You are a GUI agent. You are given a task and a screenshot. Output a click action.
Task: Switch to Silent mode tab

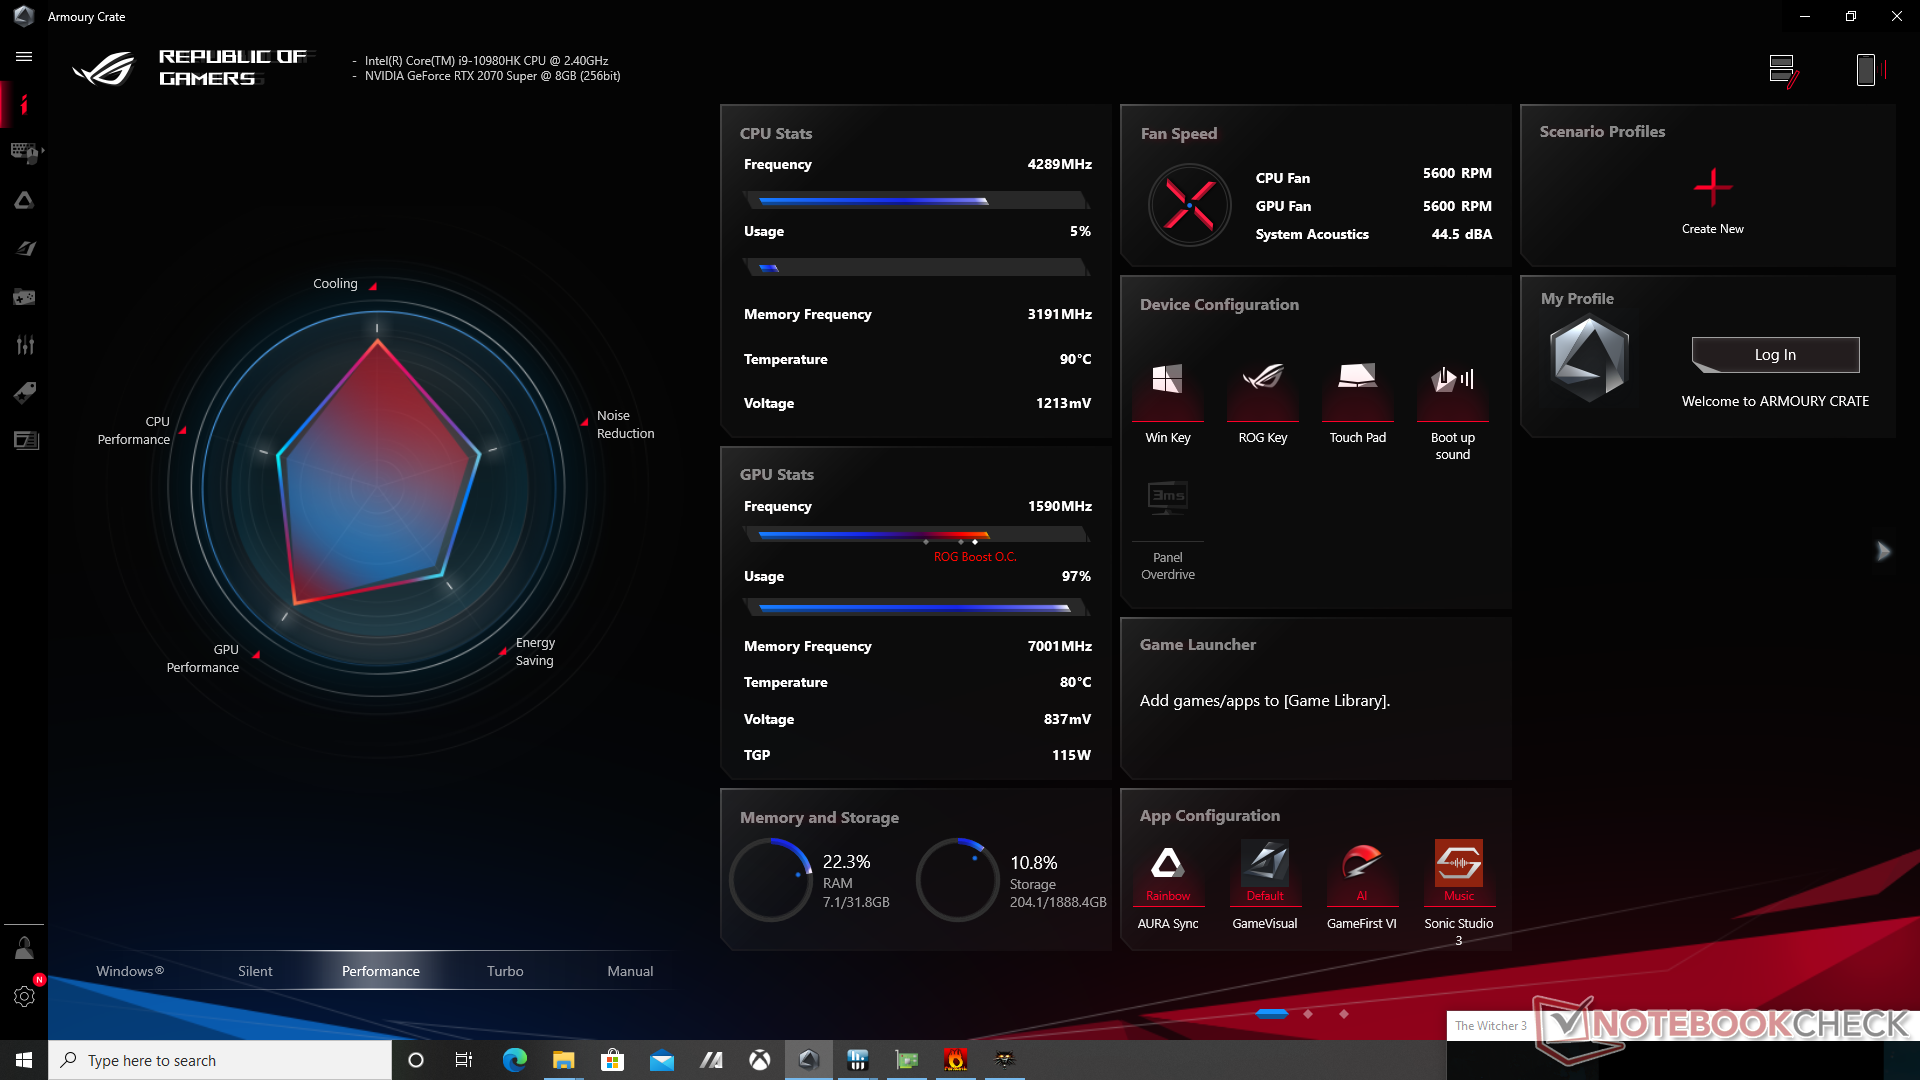(x=255, y=971)
